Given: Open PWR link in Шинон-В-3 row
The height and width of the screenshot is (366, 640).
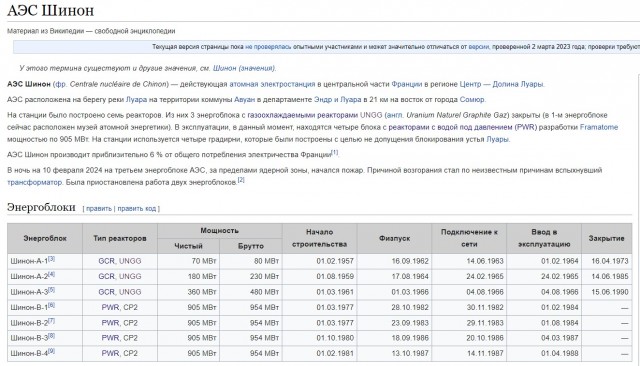Looking at the screenshot, I should coord(110,338).
